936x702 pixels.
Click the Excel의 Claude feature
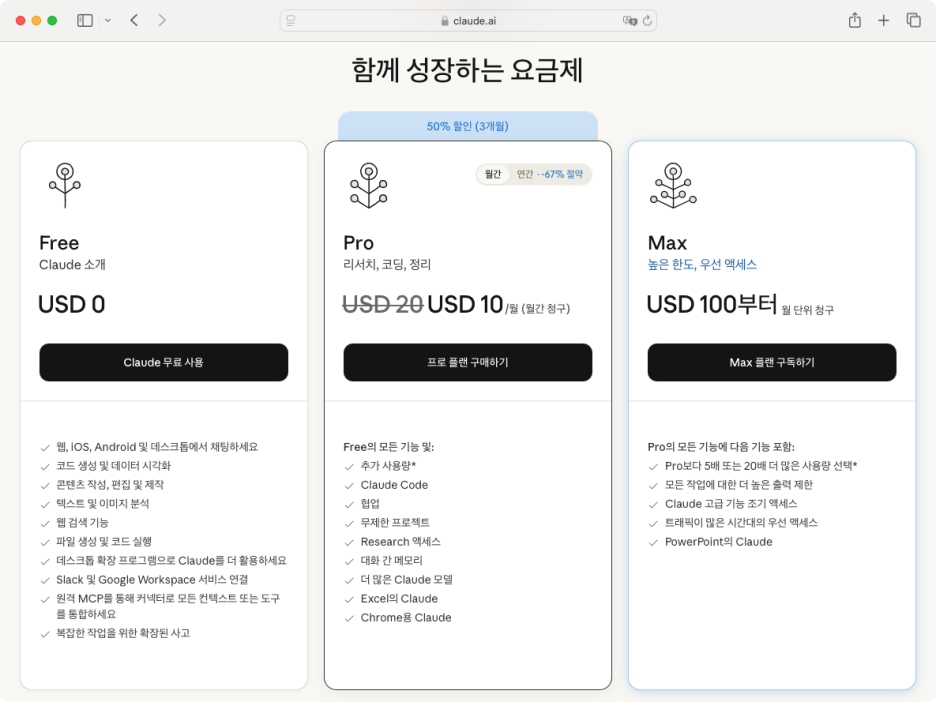point(399,599)
